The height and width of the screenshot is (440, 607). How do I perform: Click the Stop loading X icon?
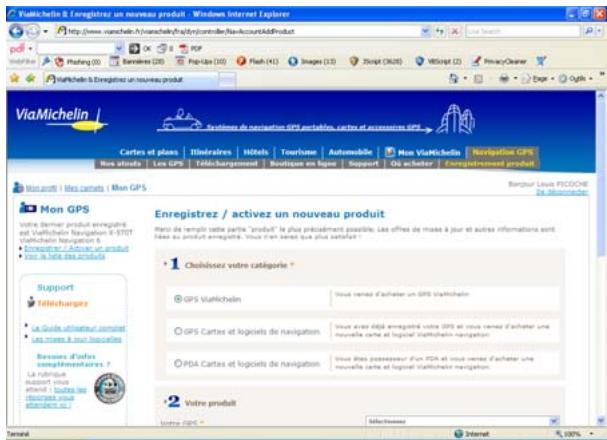(455, 31)
